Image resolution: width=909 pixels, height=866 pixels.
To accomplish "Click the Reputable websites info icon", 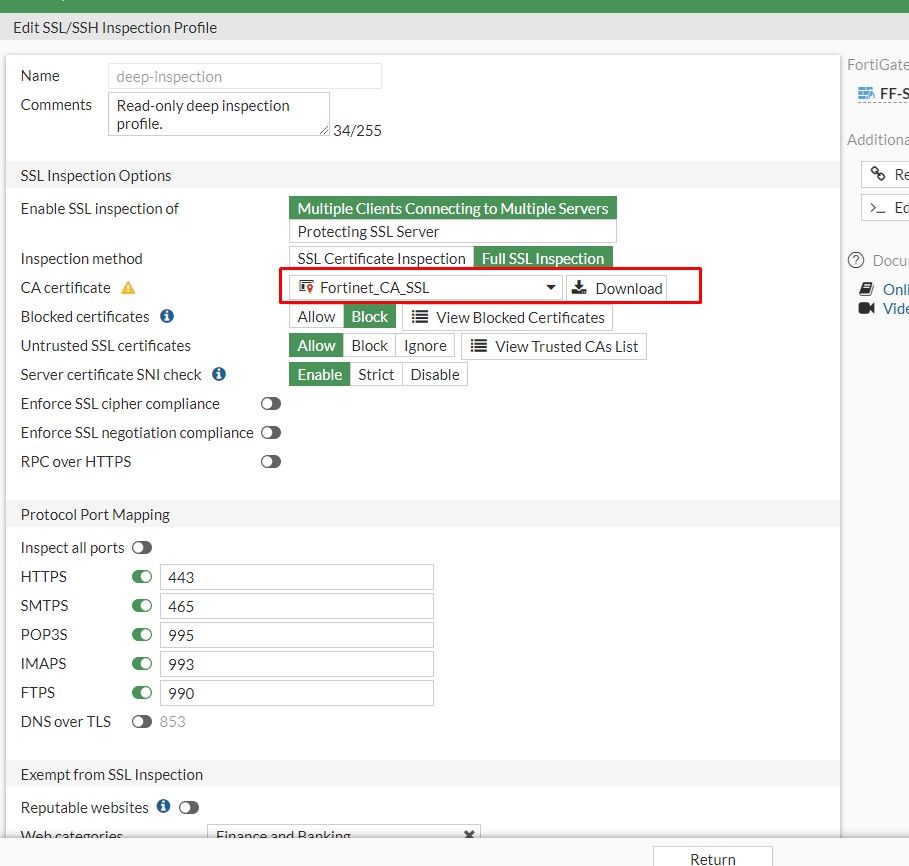I will [163, 807].
